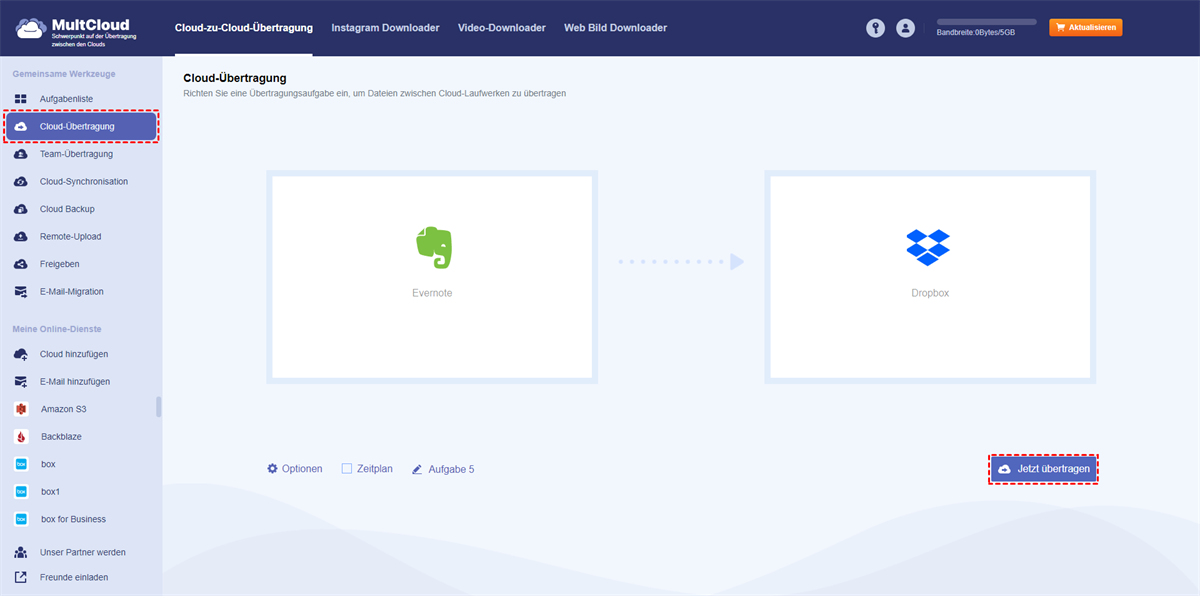
Task: Open the Video-Downloader tab
Action: coord(501,28)
